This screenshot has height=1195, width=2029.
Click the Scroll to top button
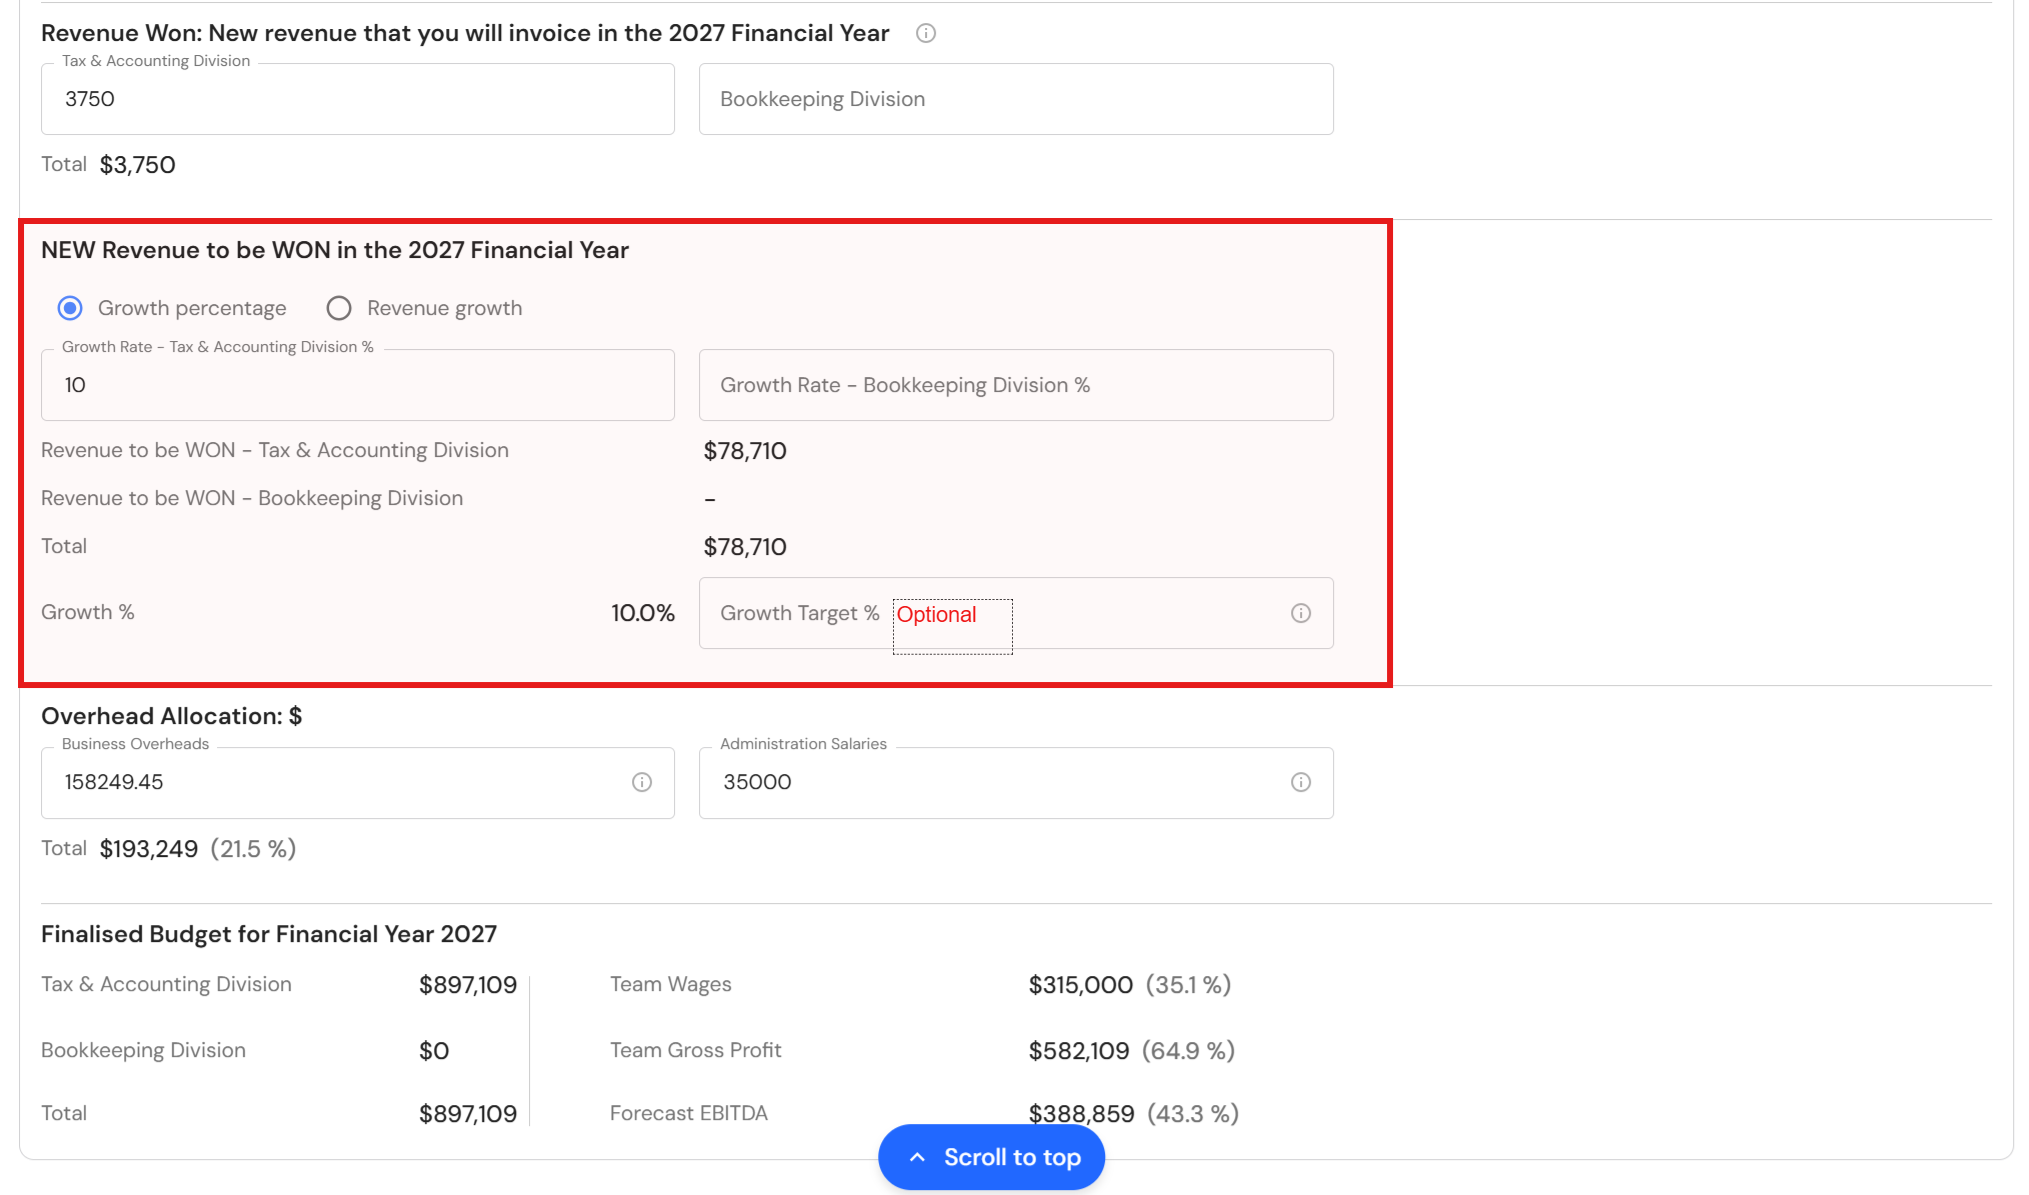click(991, 1157)
